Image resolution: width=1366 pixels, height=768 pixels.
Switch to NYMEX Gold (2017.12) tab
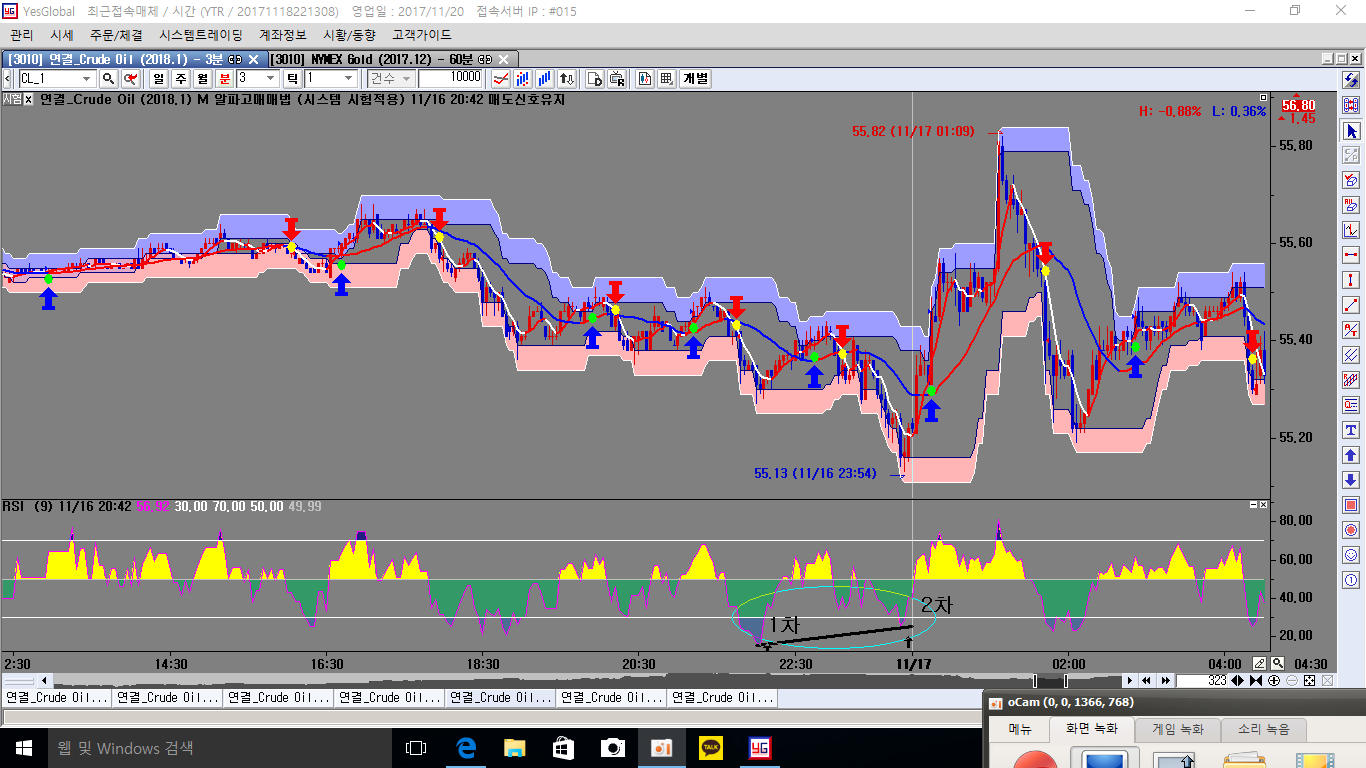point(387,59)
